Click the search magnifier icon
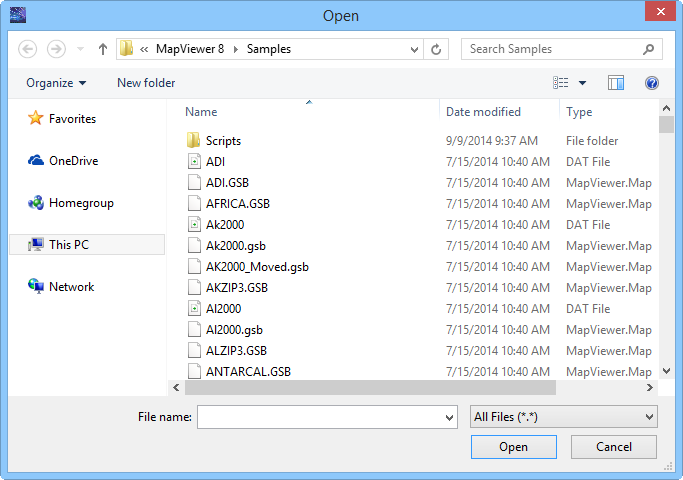The image size is (683, 480). (x=649, y=49)
